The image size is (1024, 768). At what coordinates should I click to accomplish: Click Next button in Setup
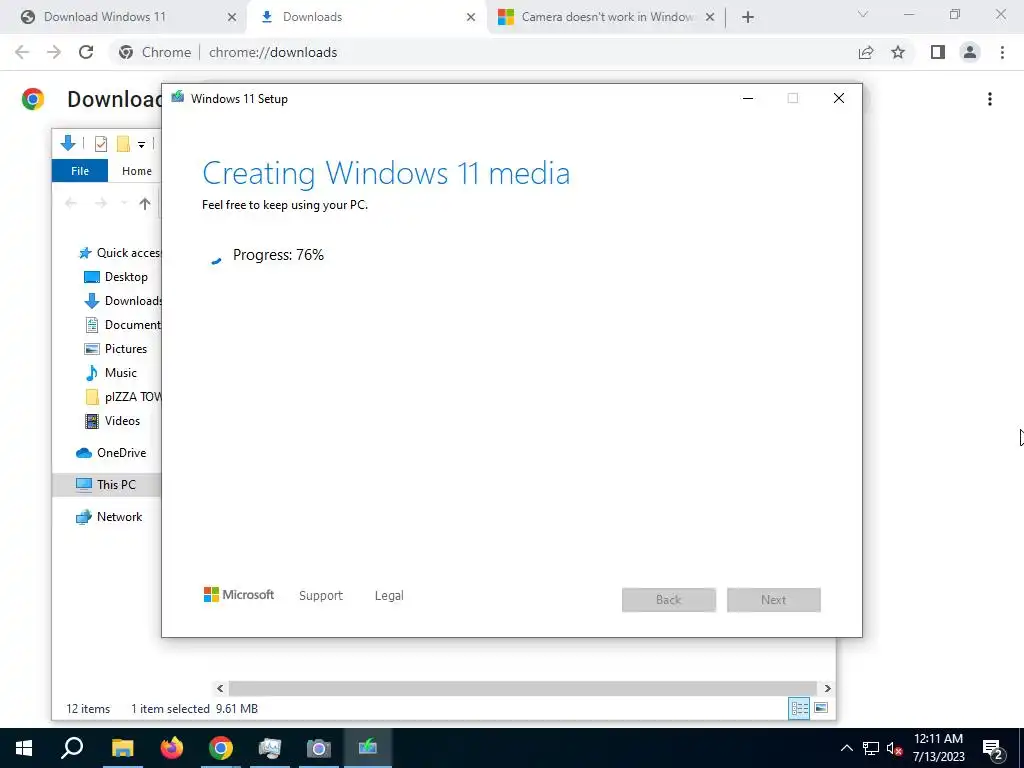click(774, 600)
